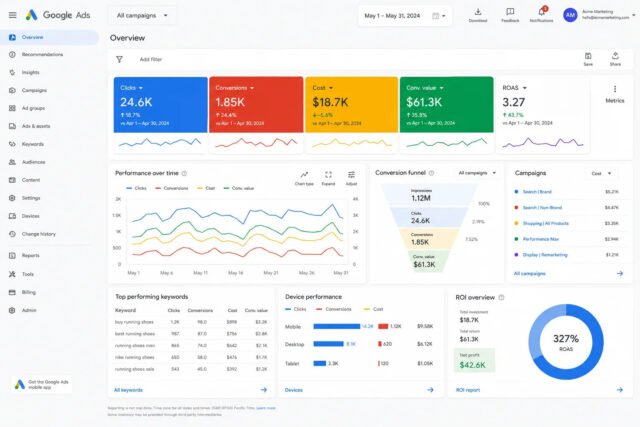Open the Performance Max campaign link
The height and width of the screenshot is (427, 640).
point(541,239)
